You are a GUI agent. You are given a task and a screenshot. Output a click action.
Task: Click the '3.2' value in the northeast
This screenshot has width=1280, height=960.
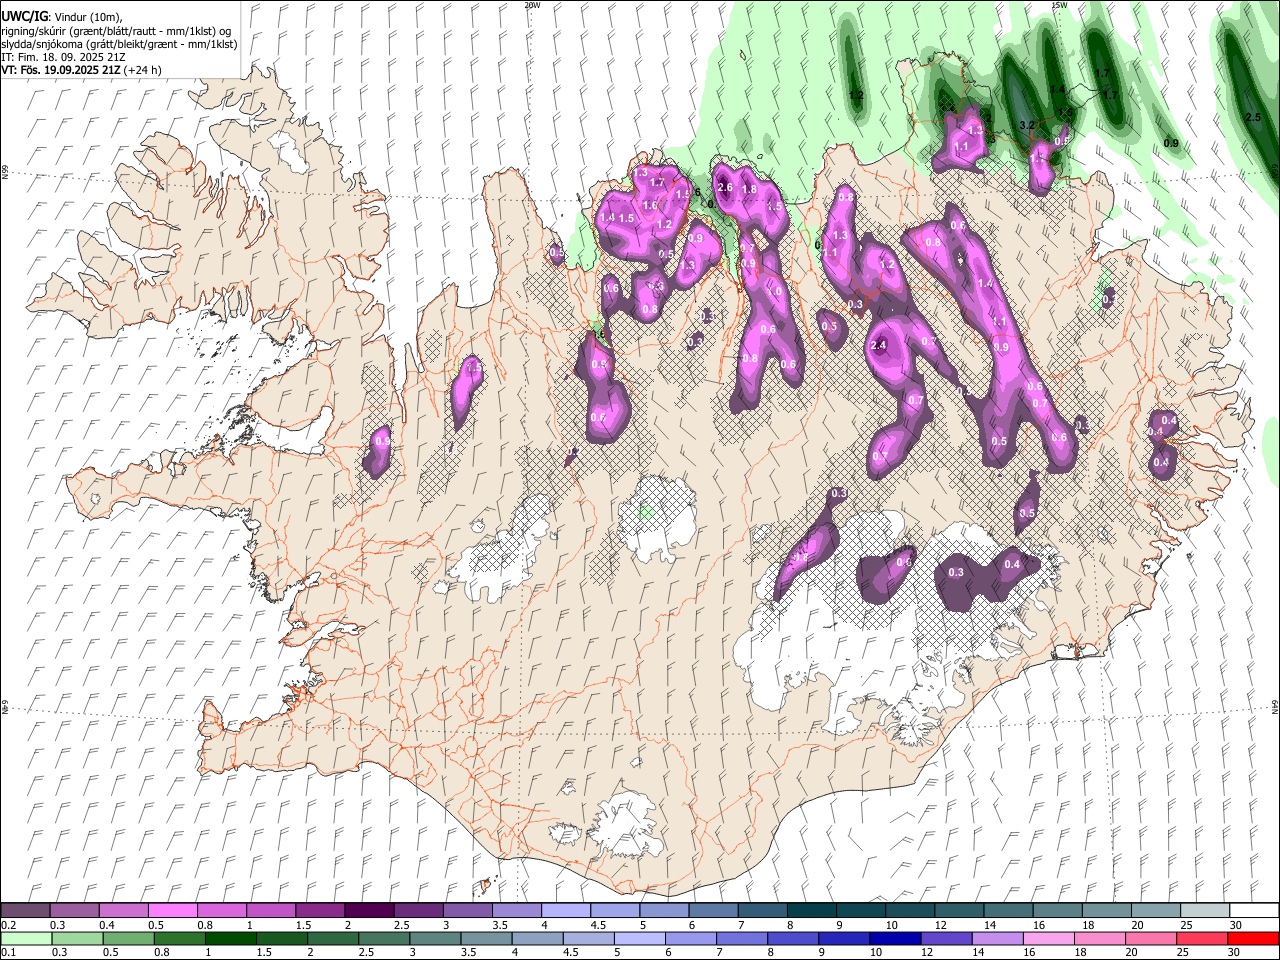point(1026,125)
